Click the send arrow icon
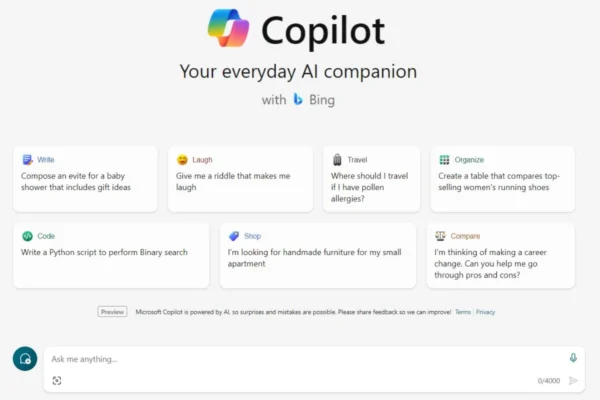The image size is (600, 400). pyautogui.click(x=573, y=381)
